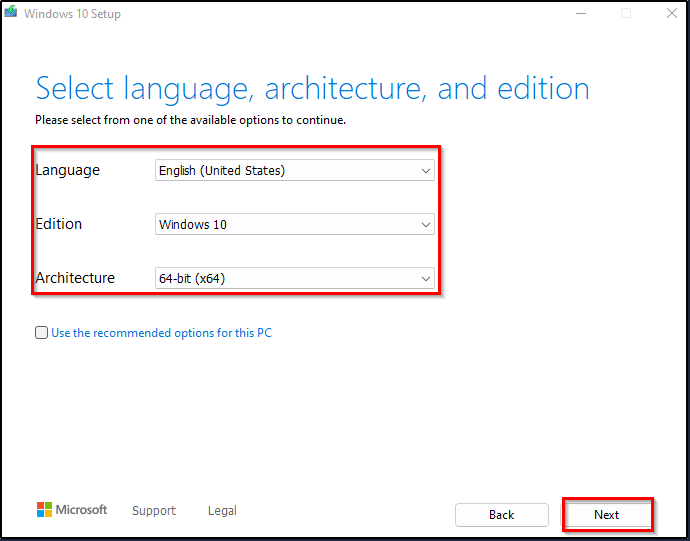Viewport: 690px width, 541px height.
Task: Open the Support link
Action: pos(154,510)
